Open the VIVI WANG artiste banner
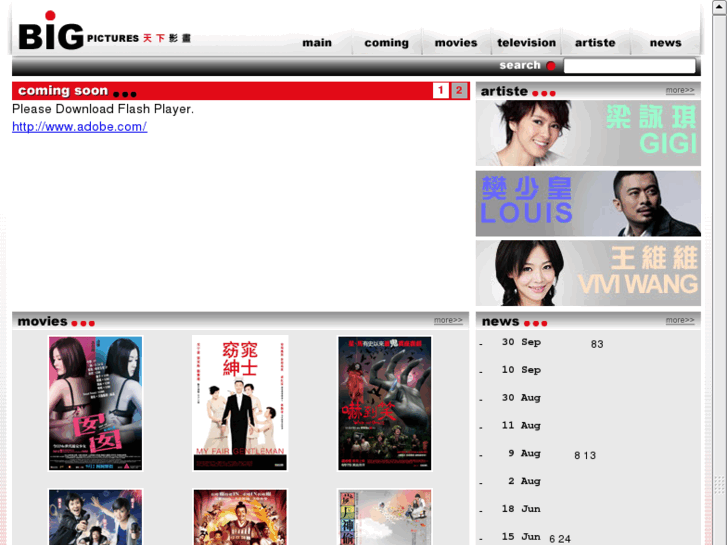727x545 pixels. (588, 273)
